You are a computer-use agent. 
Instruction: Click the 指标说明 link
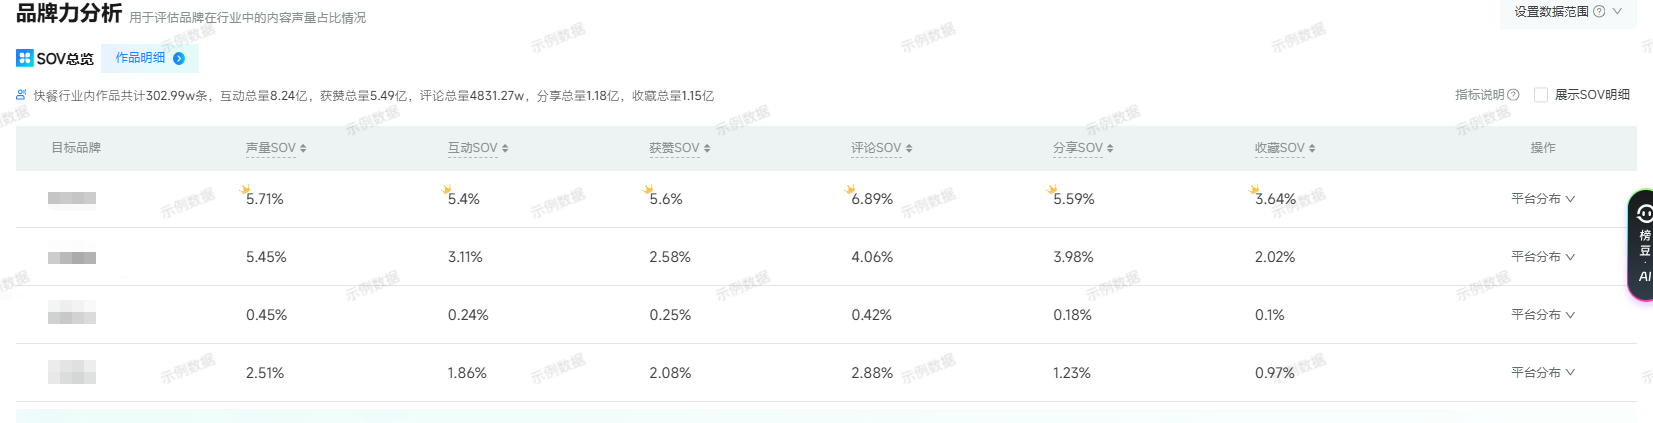point(1480,95)
